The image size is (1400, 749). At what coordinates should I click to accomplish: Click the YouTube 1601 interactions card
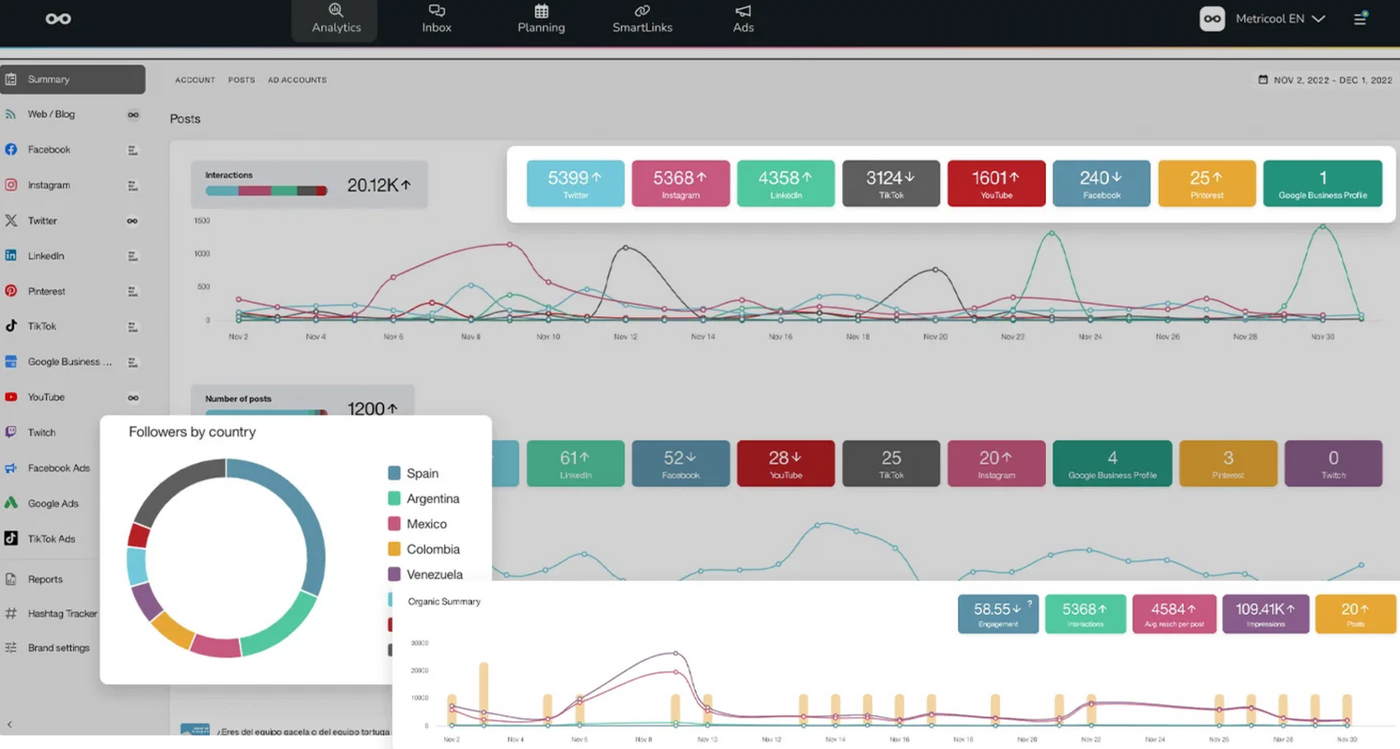[996, 183]
